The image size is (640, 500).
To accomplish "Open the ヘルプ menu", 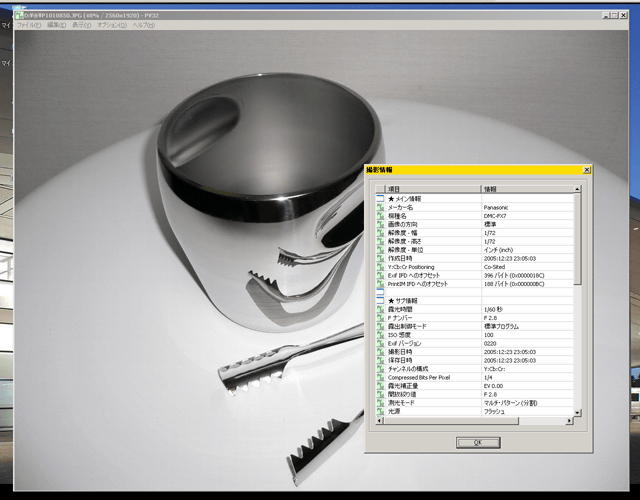I will point(144,25).
